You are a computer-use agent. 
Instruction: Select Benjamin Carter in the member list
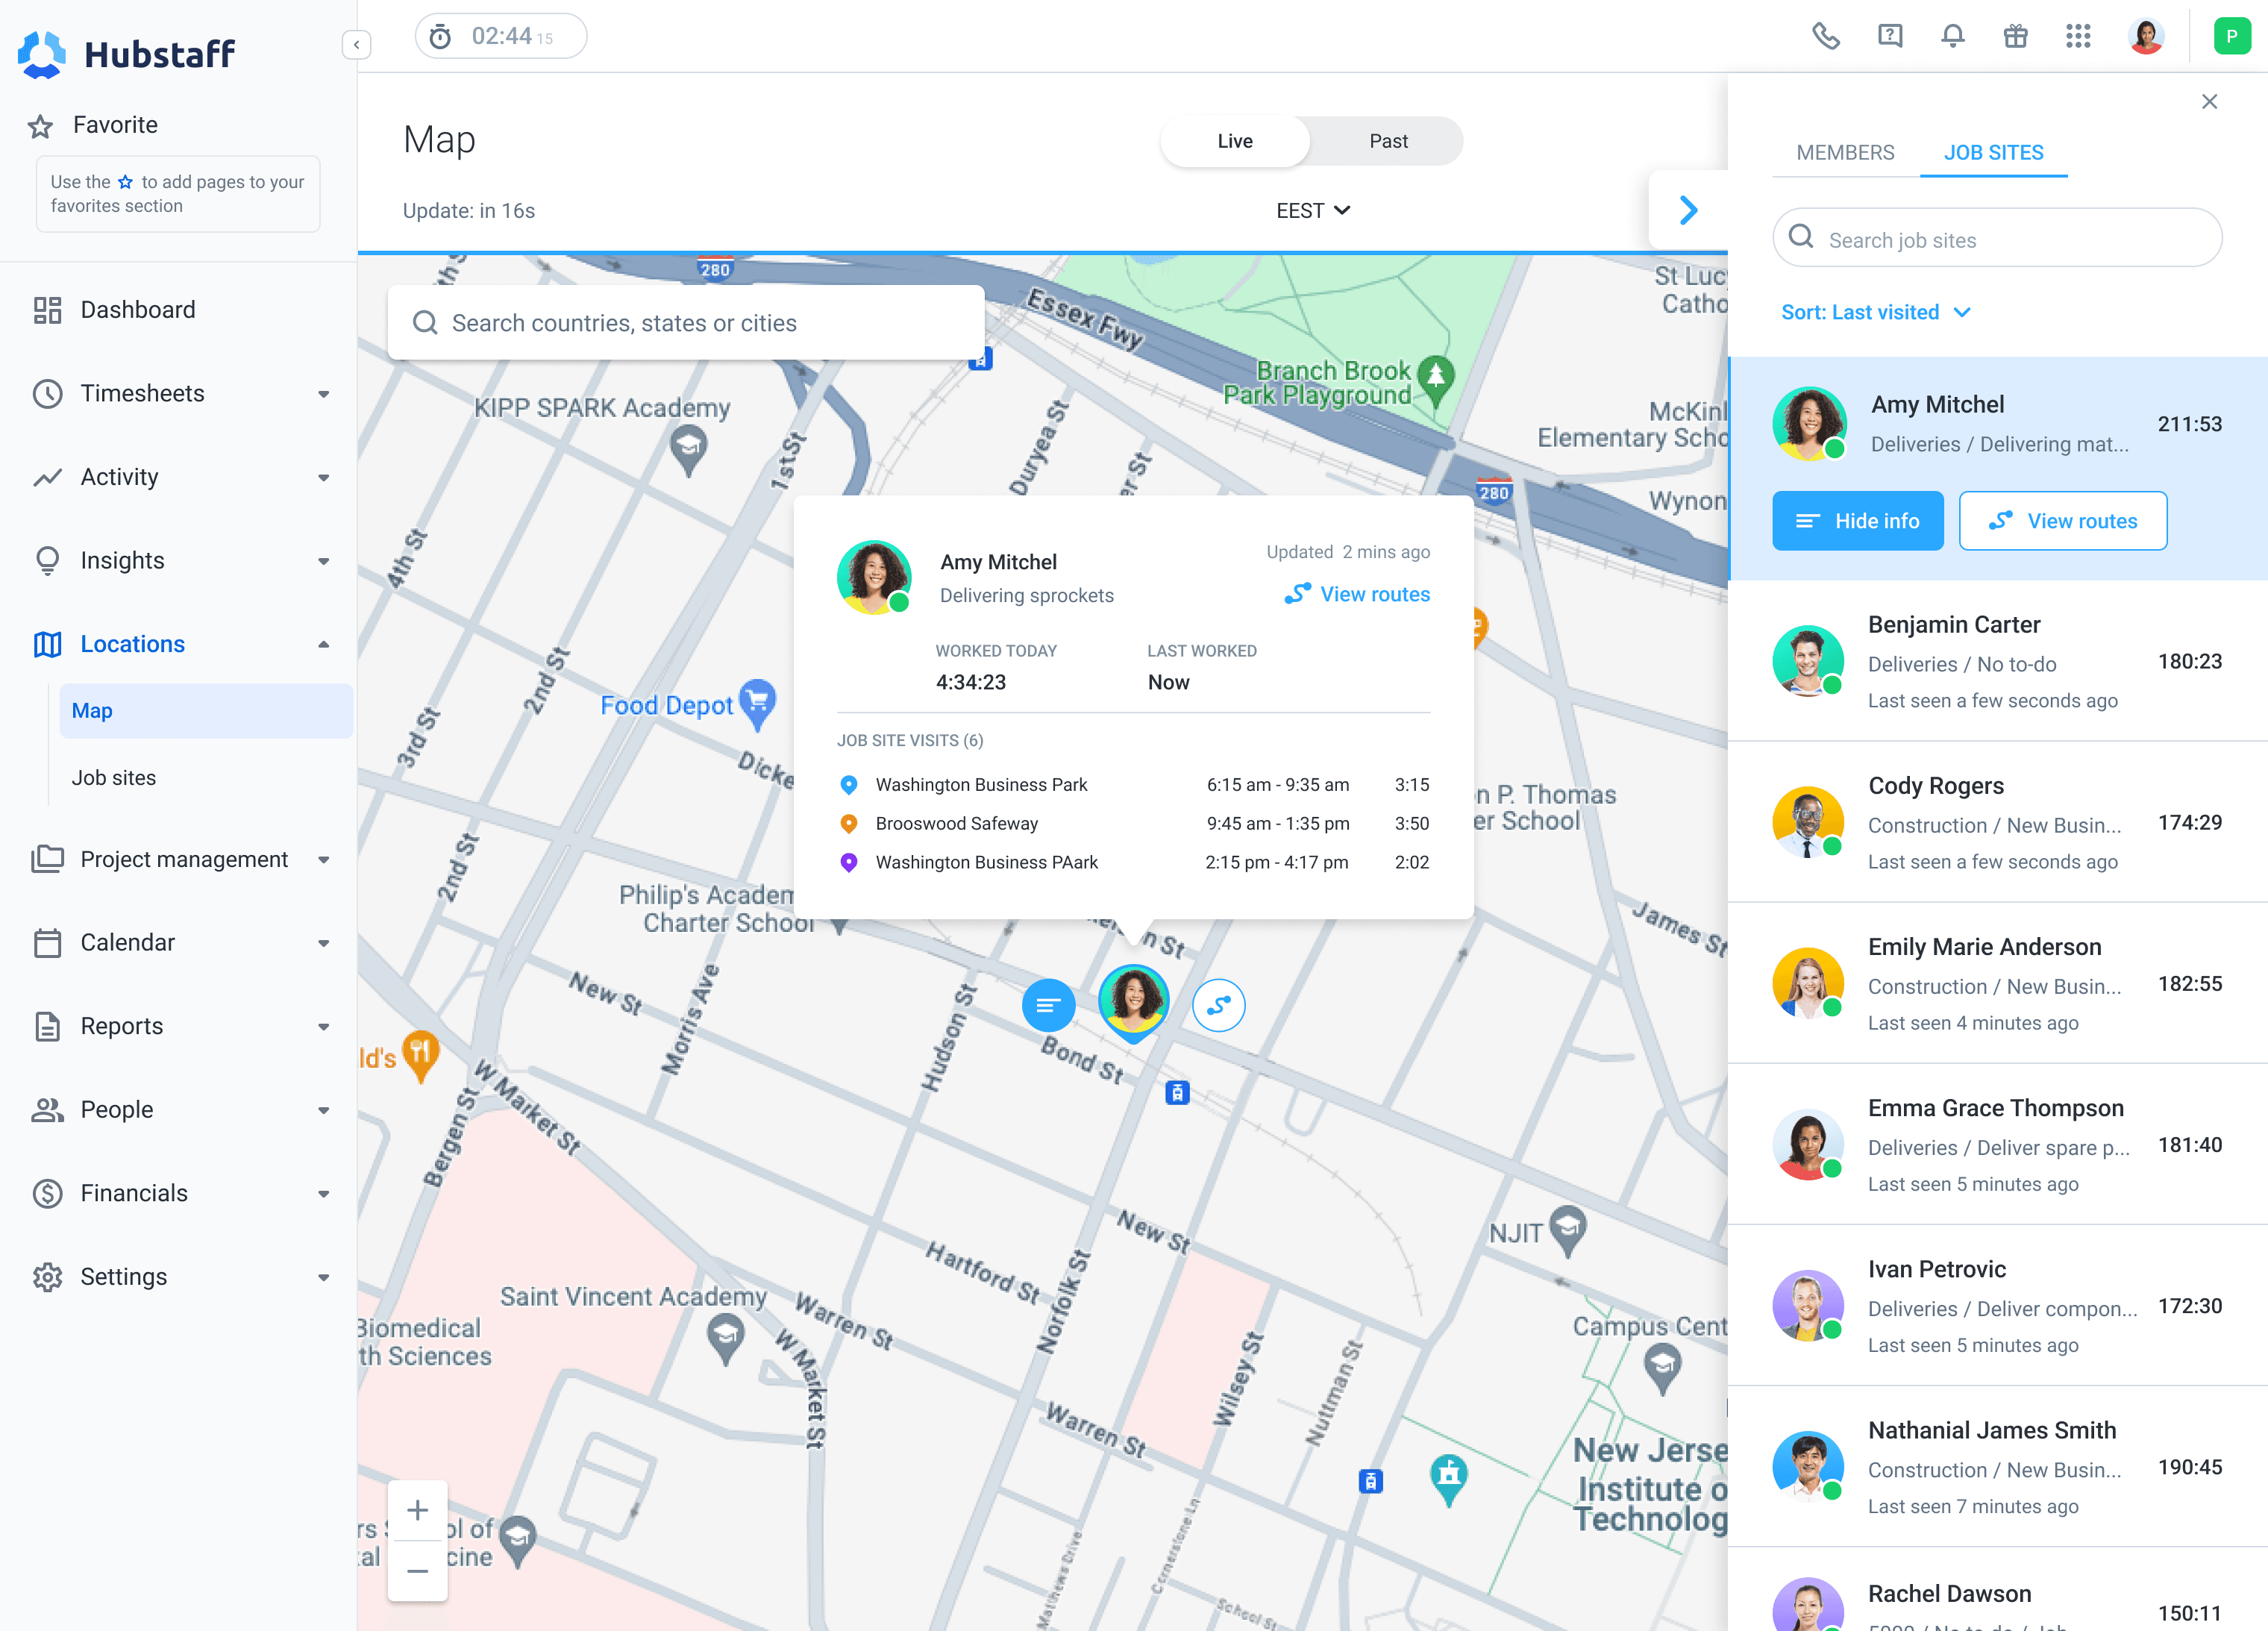tap(1997, 660)
